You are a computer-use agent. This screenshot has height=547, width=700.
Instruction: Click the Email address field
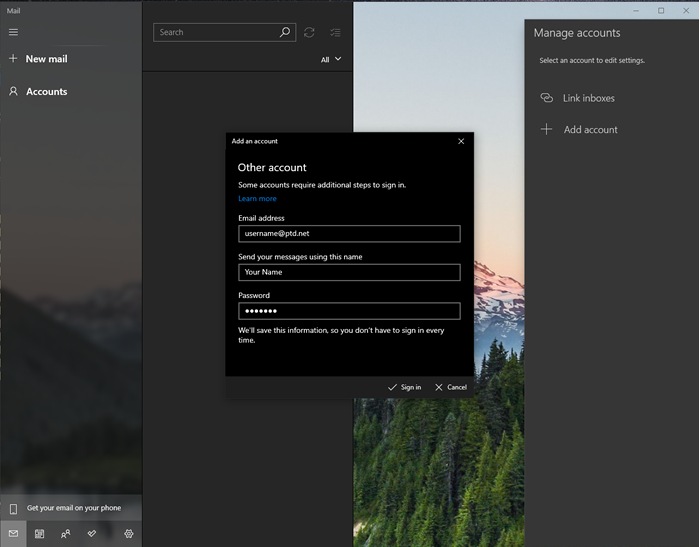coord(349,233)
